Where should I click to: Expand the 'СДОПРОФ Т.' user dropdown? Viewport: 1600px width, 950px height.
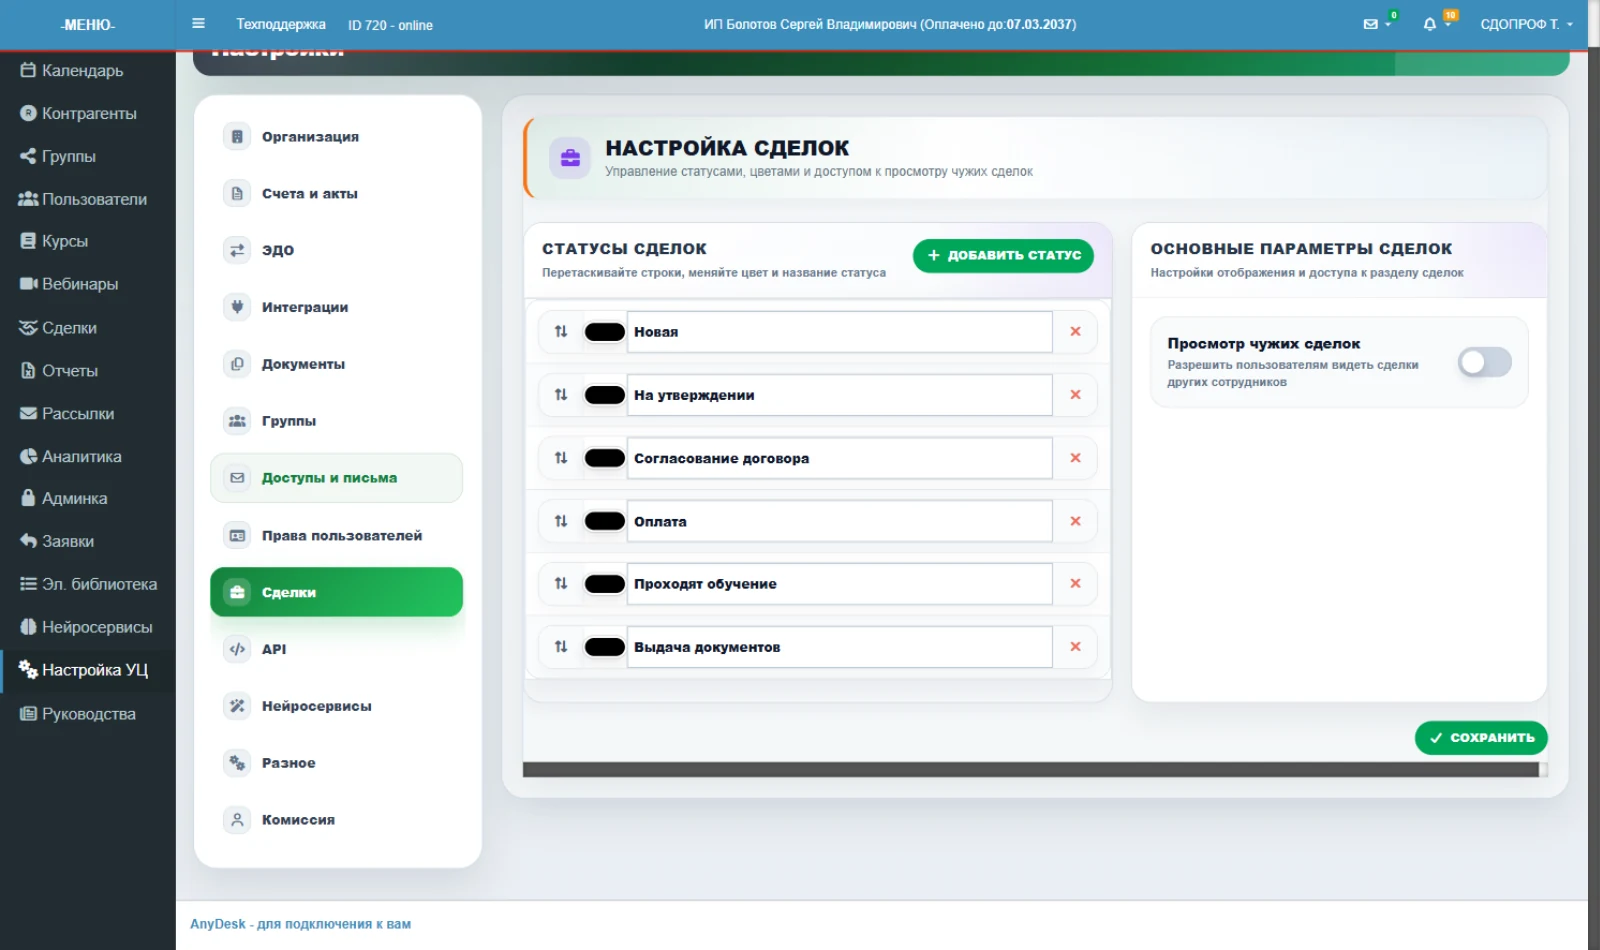coord(1526,24)
